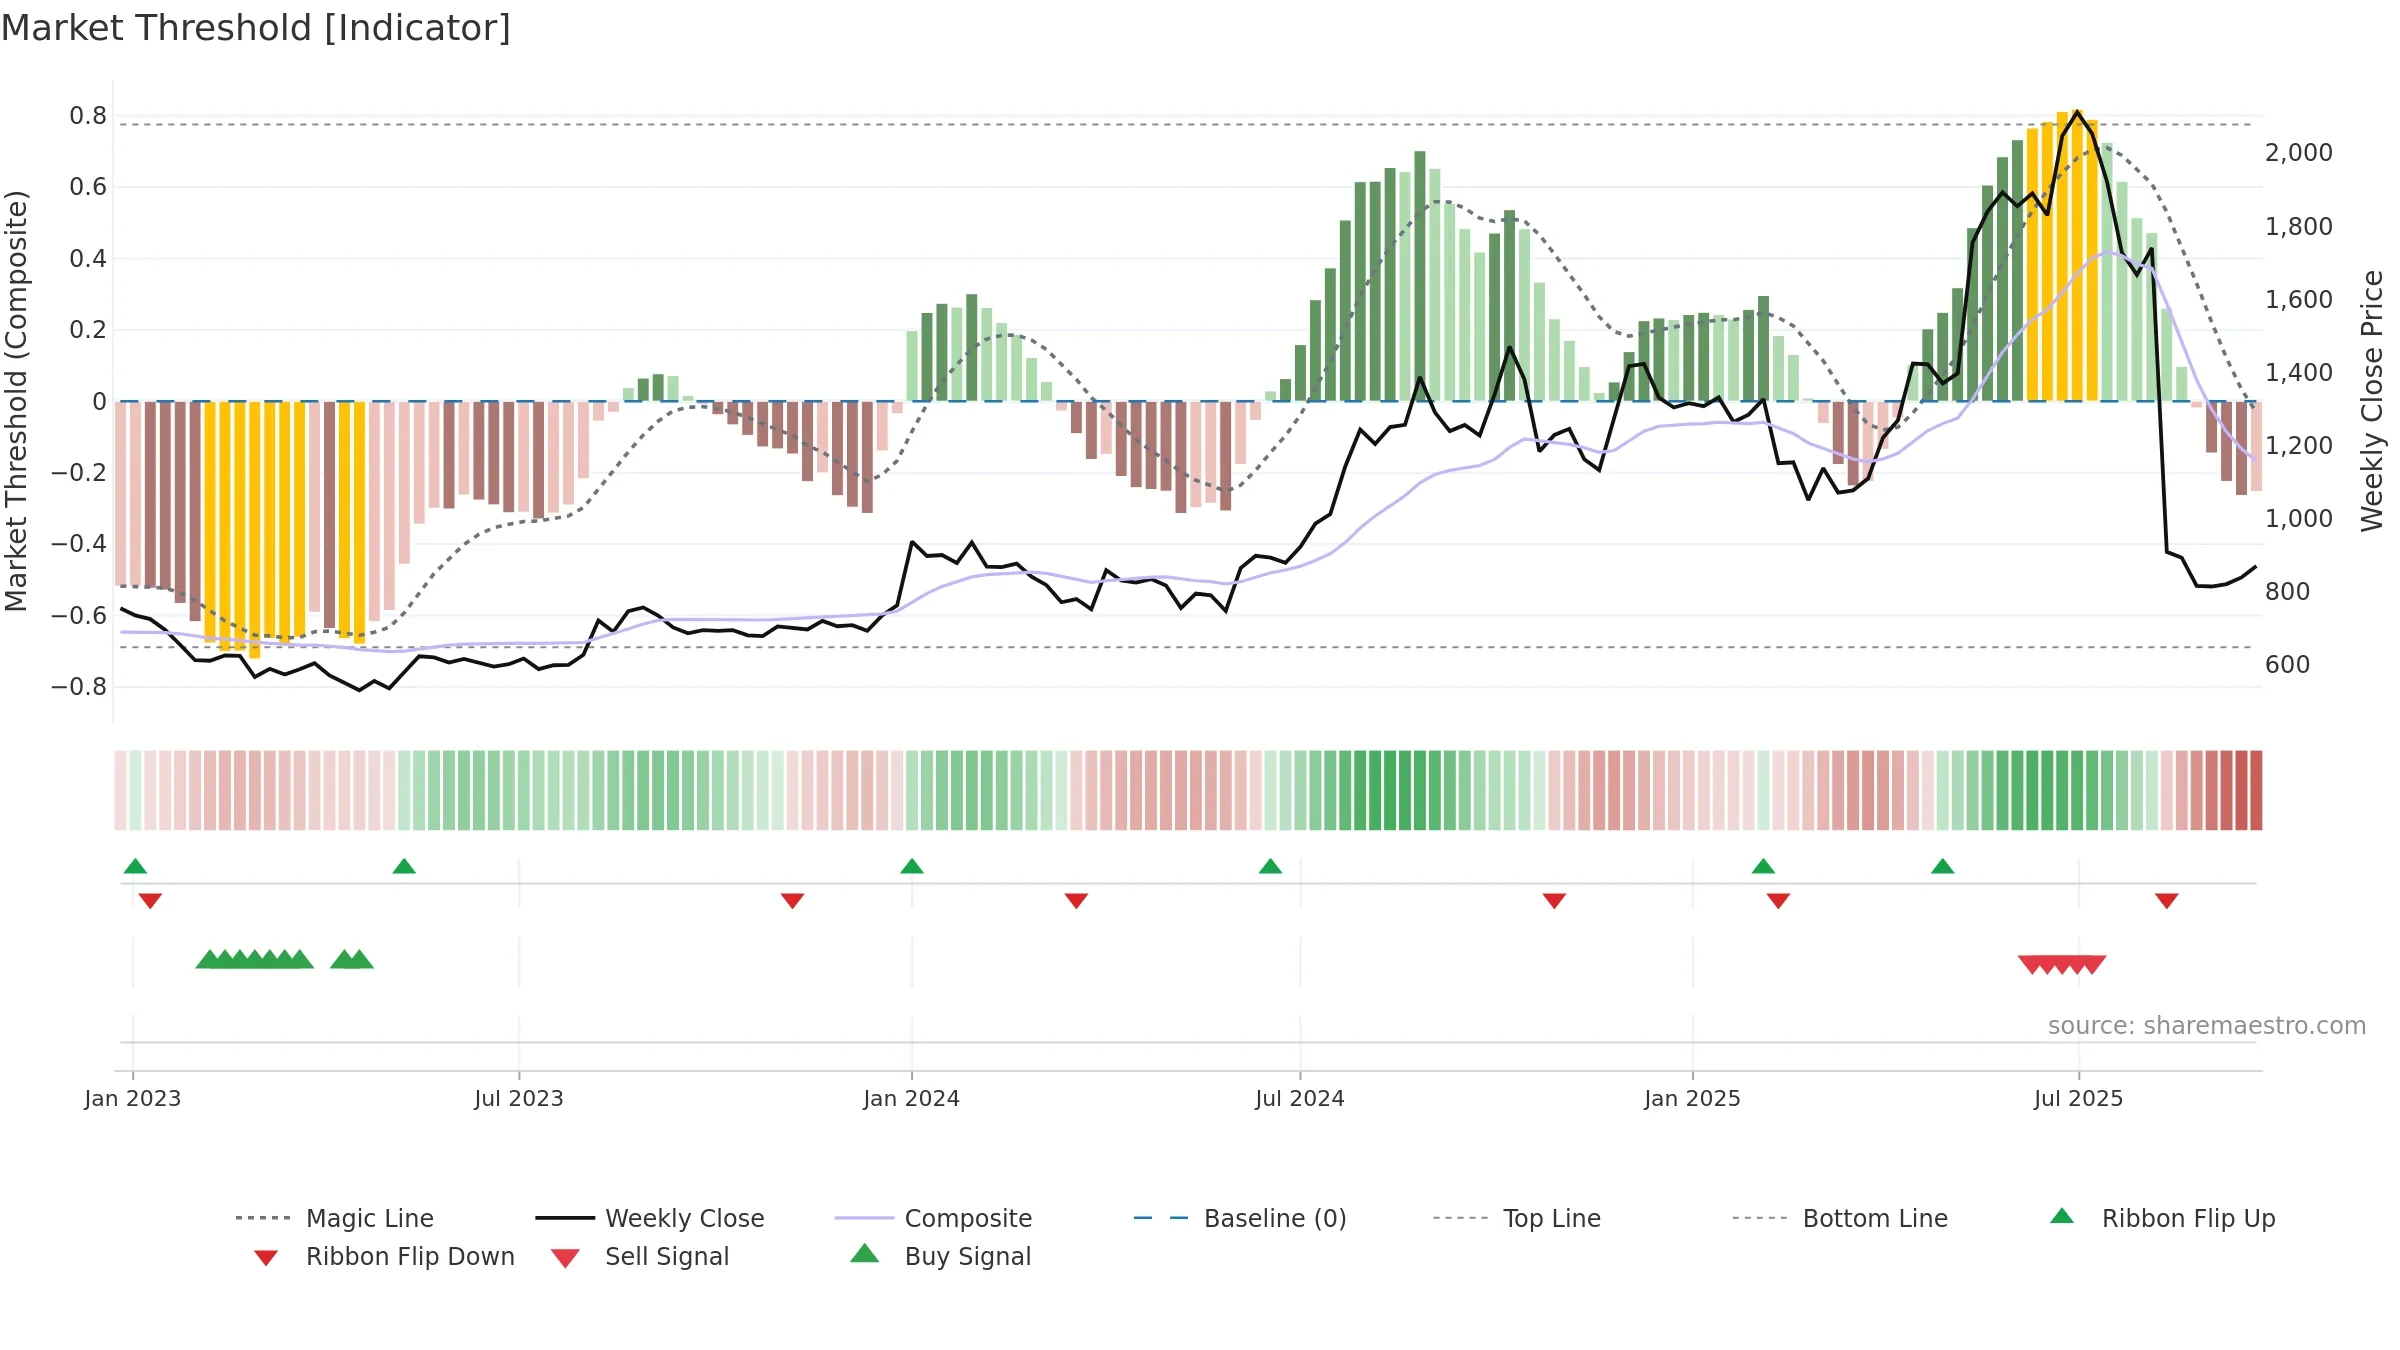Click the 2,000 price axis label

click(2299, 153)
